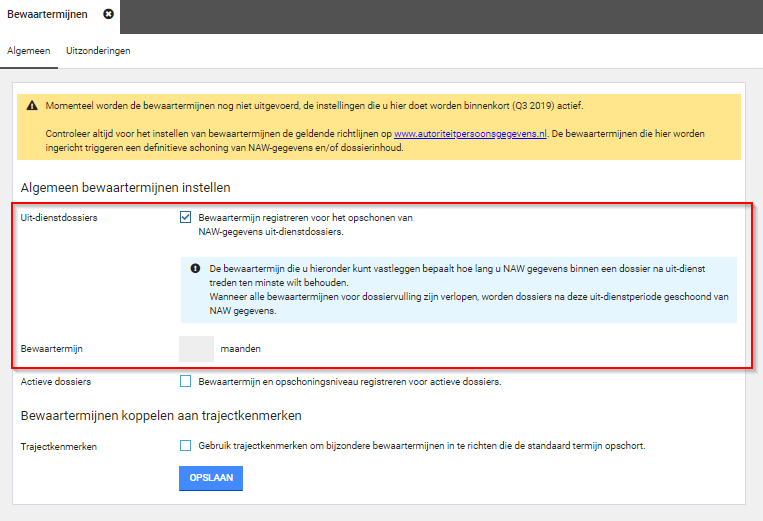Click the 'Uit-dienstdossiers' row label

pos(59,218)
